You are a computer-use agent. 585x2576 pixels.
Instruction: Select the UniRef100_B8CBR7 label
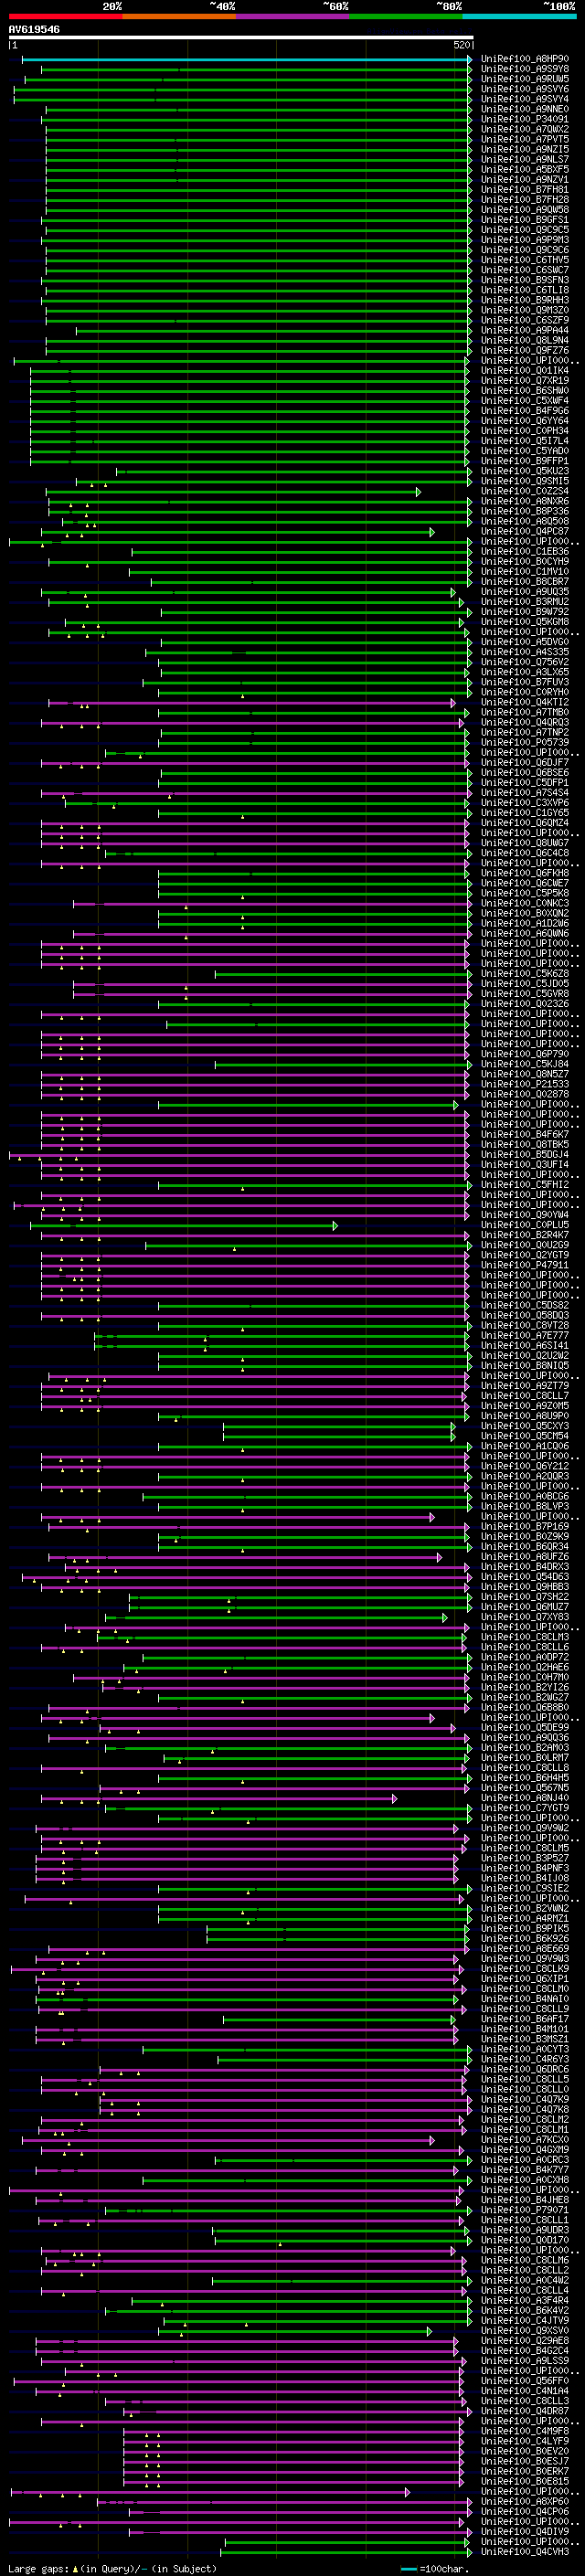525,582
